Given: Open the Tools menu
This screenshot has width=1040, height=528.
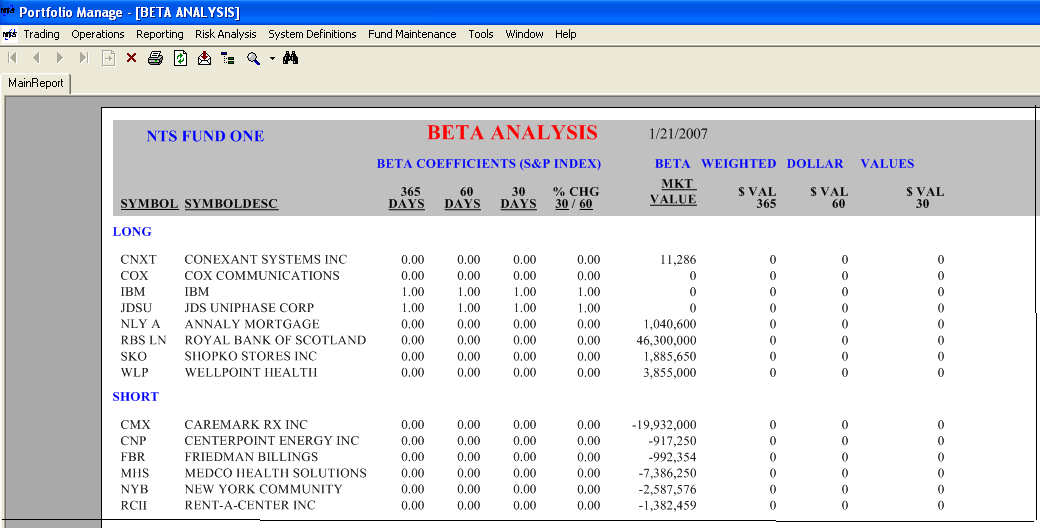Looking at the screenshot, I should pyautogui.click(x=481, y=34).
